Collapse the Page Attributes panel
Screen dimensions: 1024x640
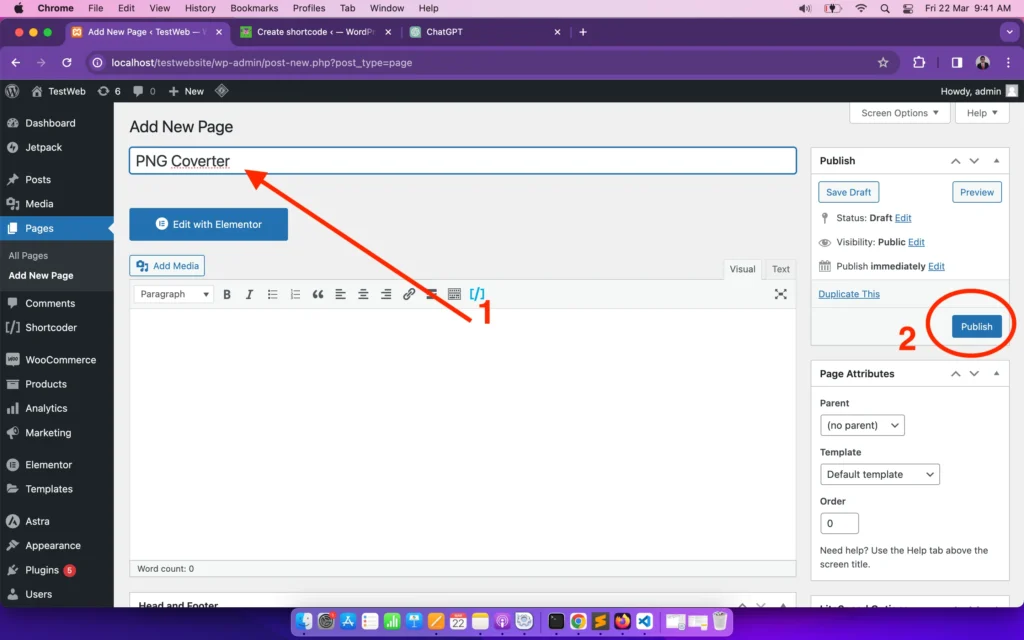996,374
